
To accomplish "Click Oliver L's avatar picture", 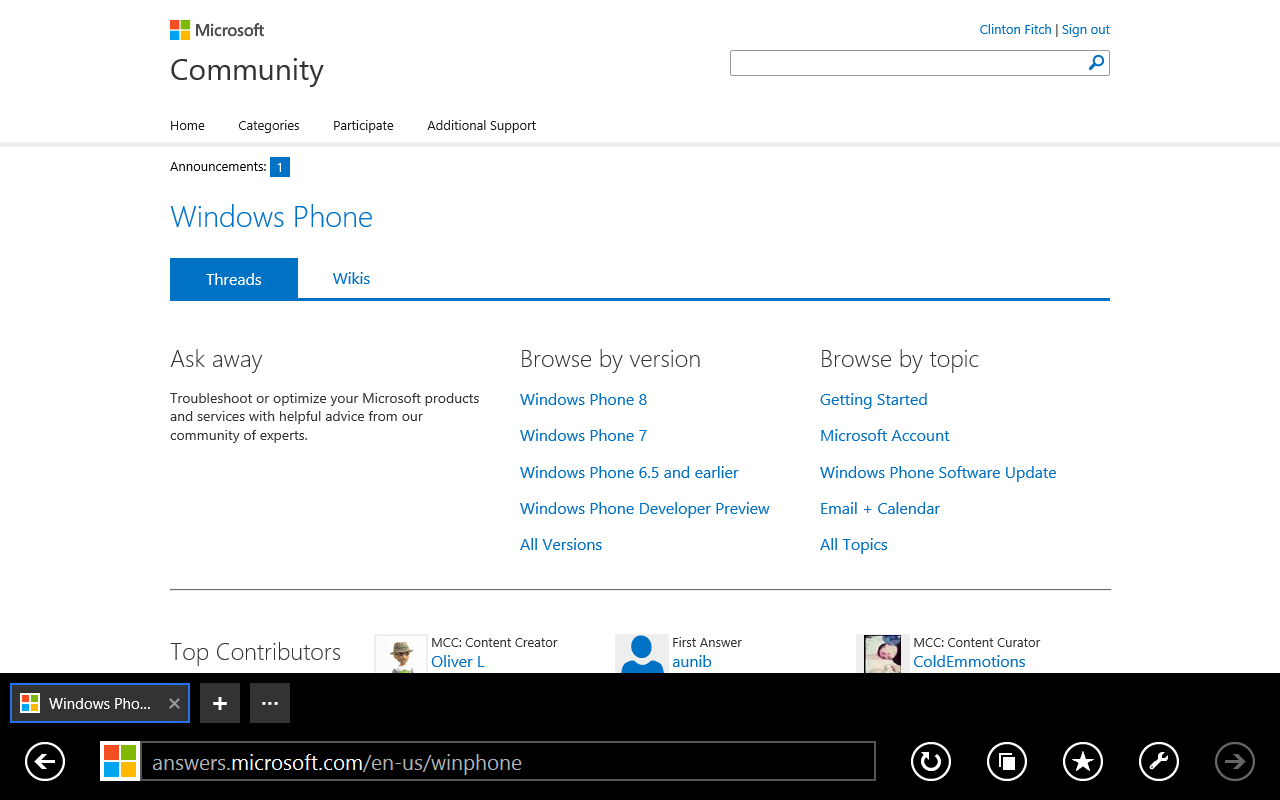I will 400,654.
